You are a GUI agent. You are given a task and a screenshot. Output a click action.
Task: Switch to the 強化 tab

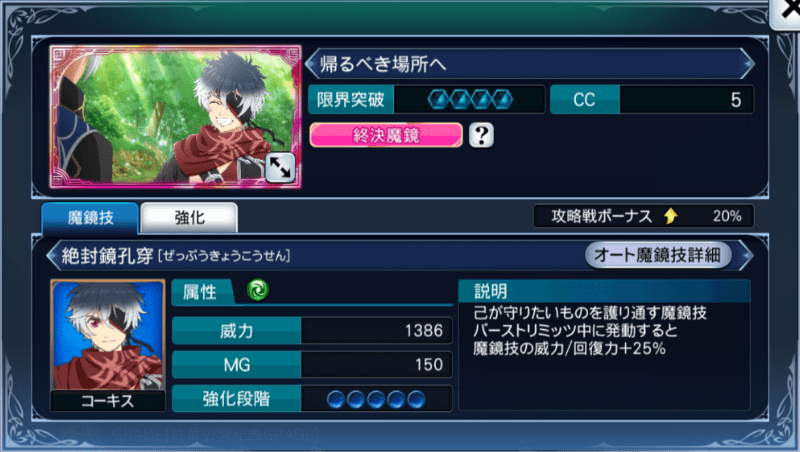[189, 218]
